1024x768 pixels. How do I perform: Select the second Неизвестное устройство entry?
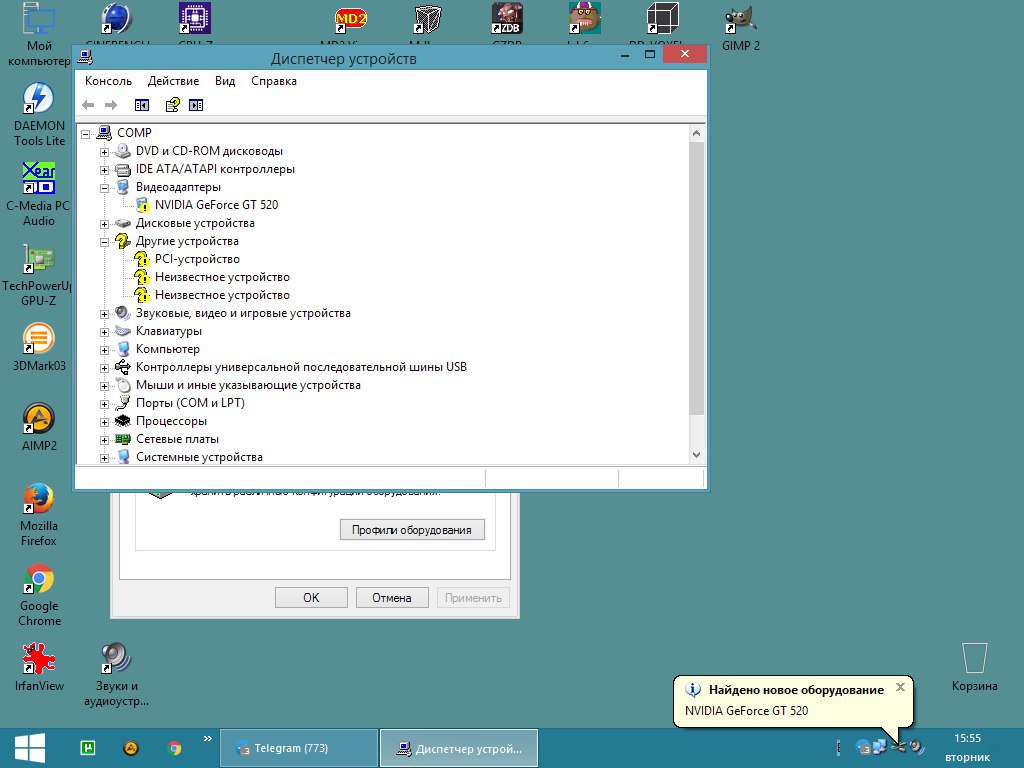point(222,295)
